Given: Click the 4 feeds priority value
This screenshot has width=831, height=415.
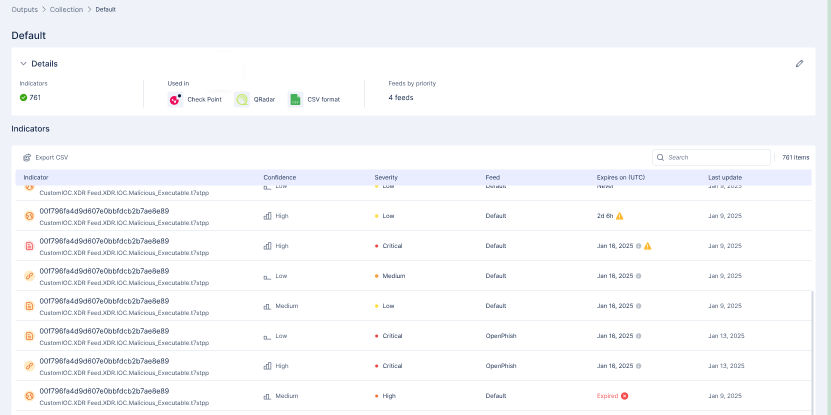Looking at the screenshot, I should coord(401,98).
